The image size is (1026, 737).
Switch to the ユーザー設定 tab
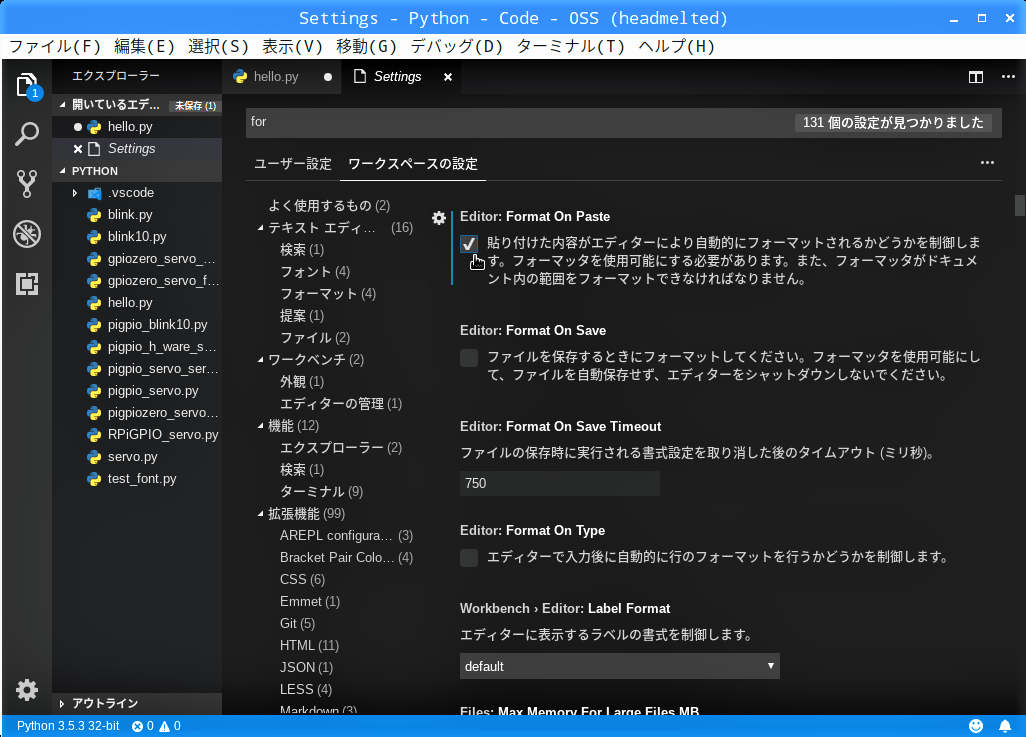pos(292,164)
